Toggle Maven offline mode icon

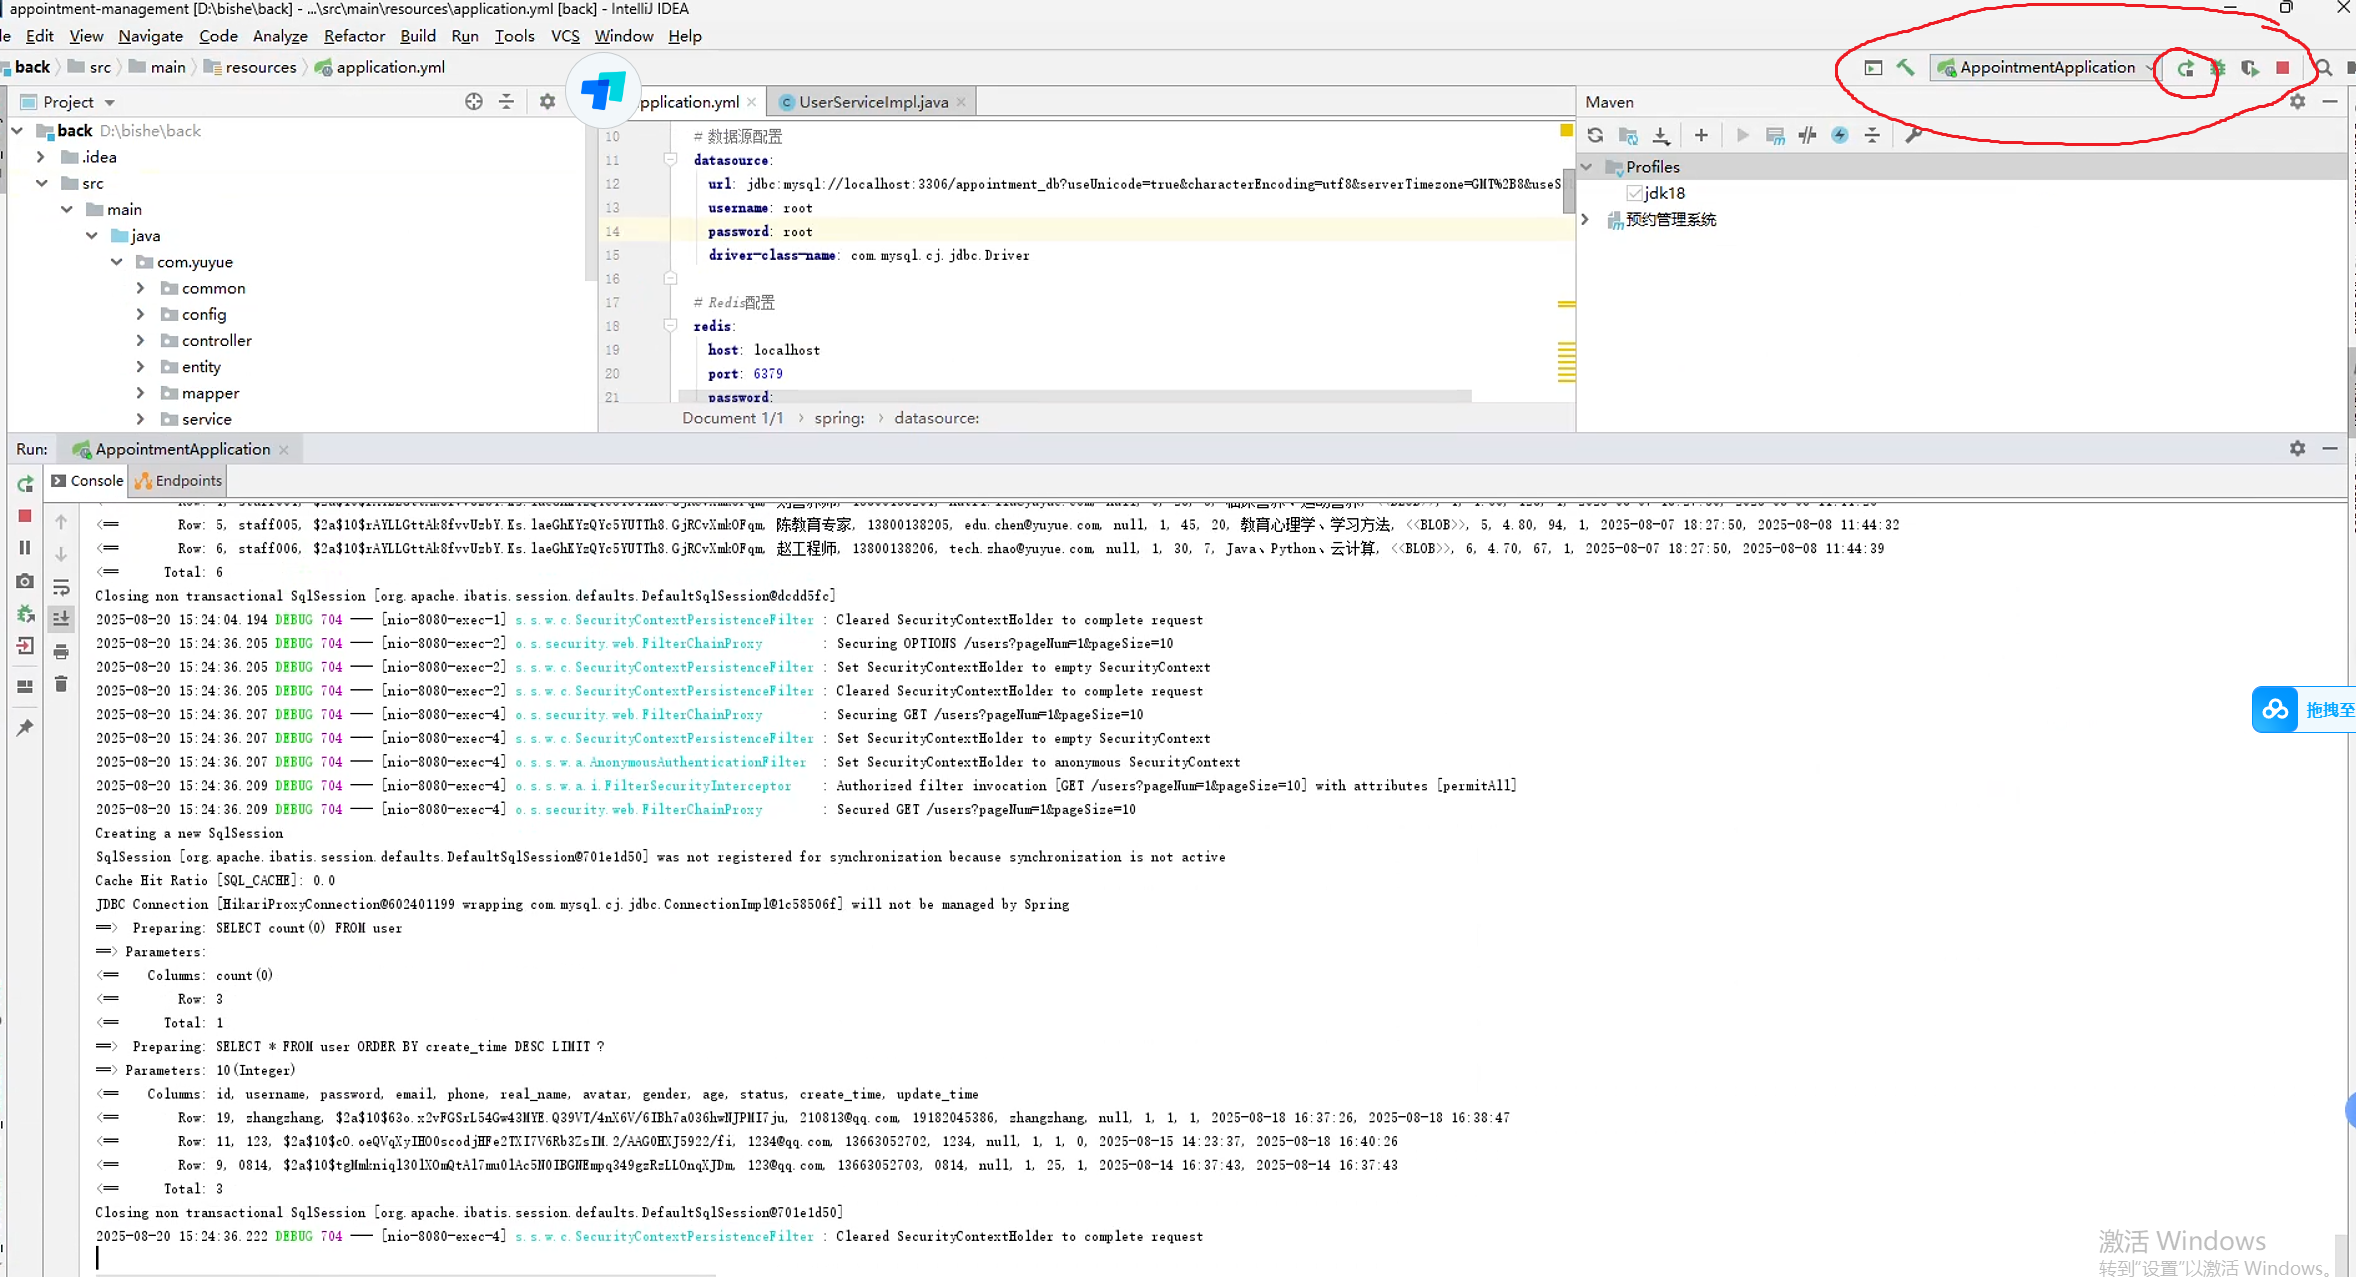click(1807, 135)
